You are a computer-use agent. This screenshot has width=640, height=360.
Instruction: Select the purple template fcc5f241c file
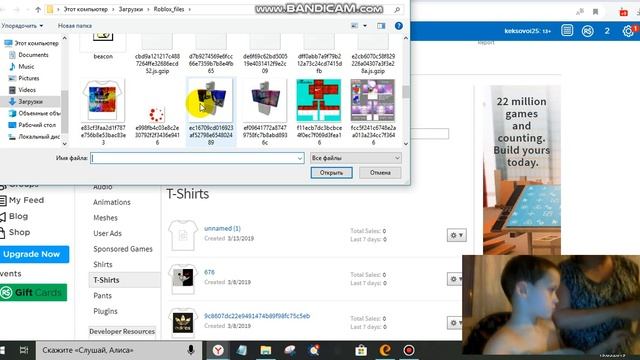373,100
